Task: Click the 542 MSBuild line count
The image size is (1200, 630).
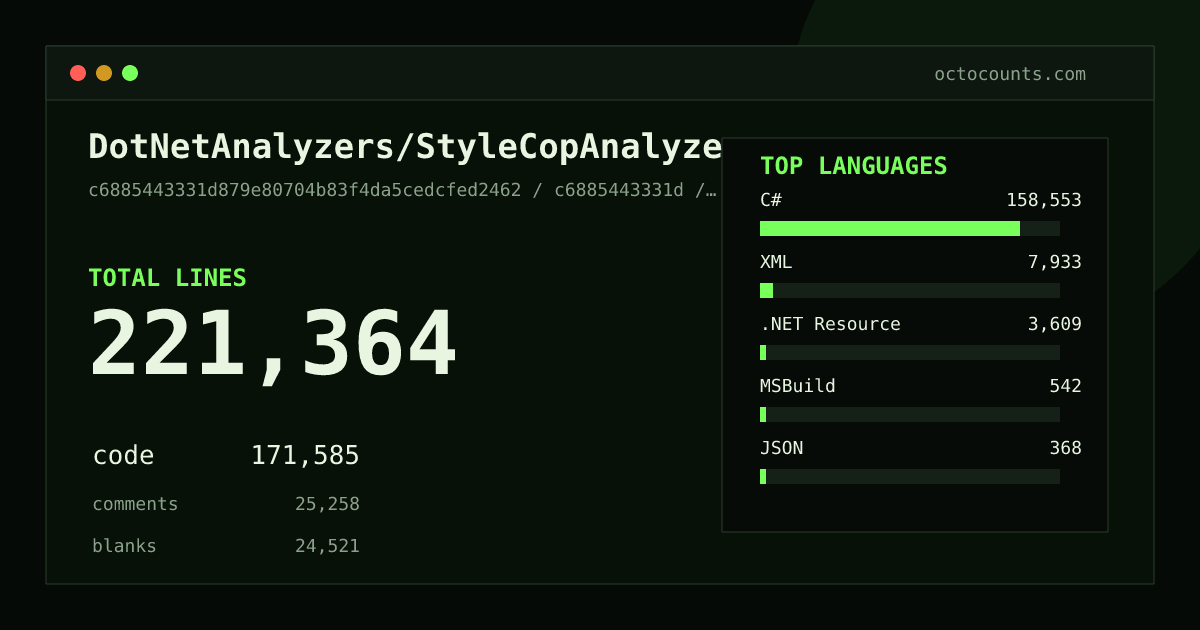Action: pyautogui.click(x=1065, y=386)
